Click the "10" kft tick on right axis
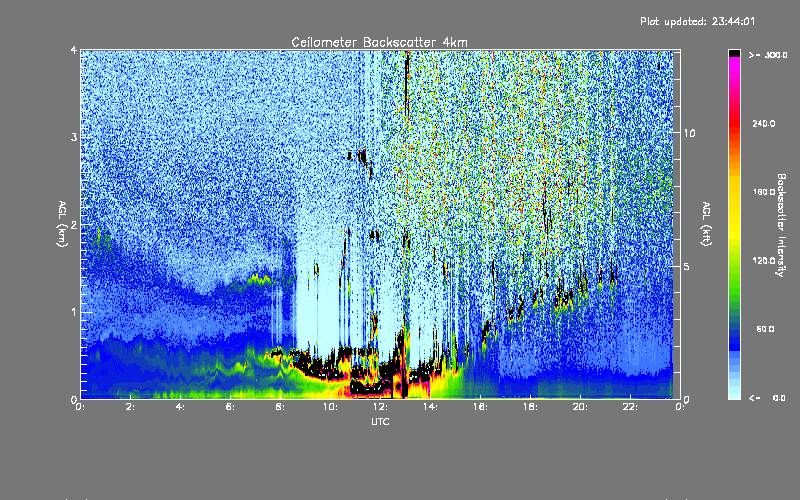Image resolution: width=800 pixels, height=500 pixels. click(689, 133)
